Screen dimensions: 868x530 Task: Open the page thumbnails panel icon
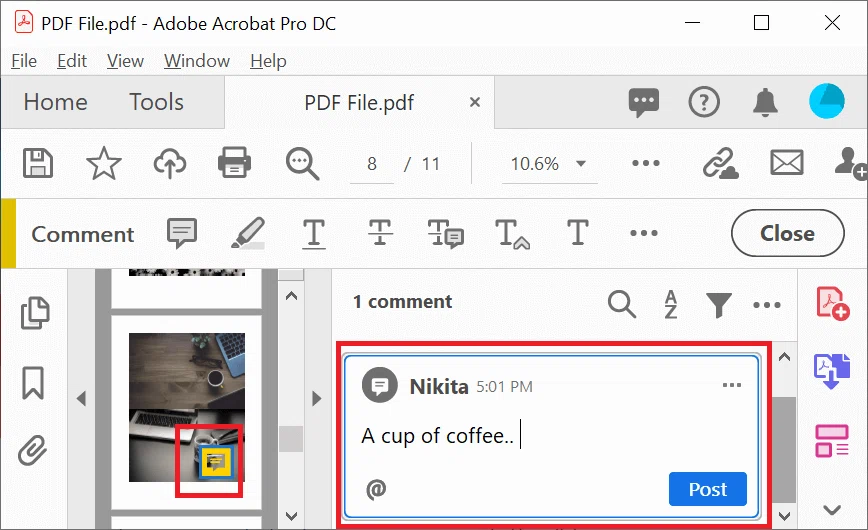pos(35,313)
